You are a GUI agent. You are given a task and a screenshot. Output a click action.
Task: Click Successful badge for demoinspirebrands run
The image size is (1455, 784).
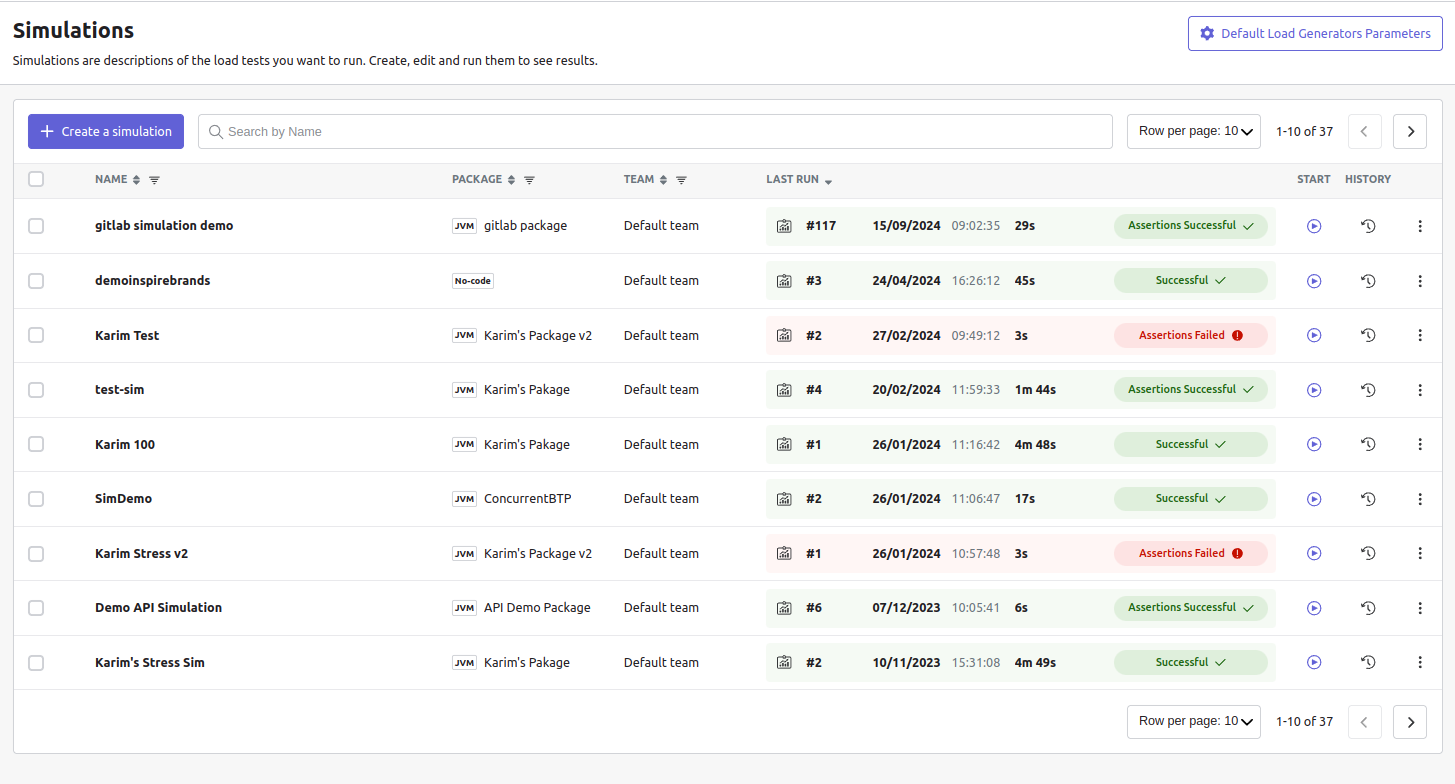point(1191,281)
